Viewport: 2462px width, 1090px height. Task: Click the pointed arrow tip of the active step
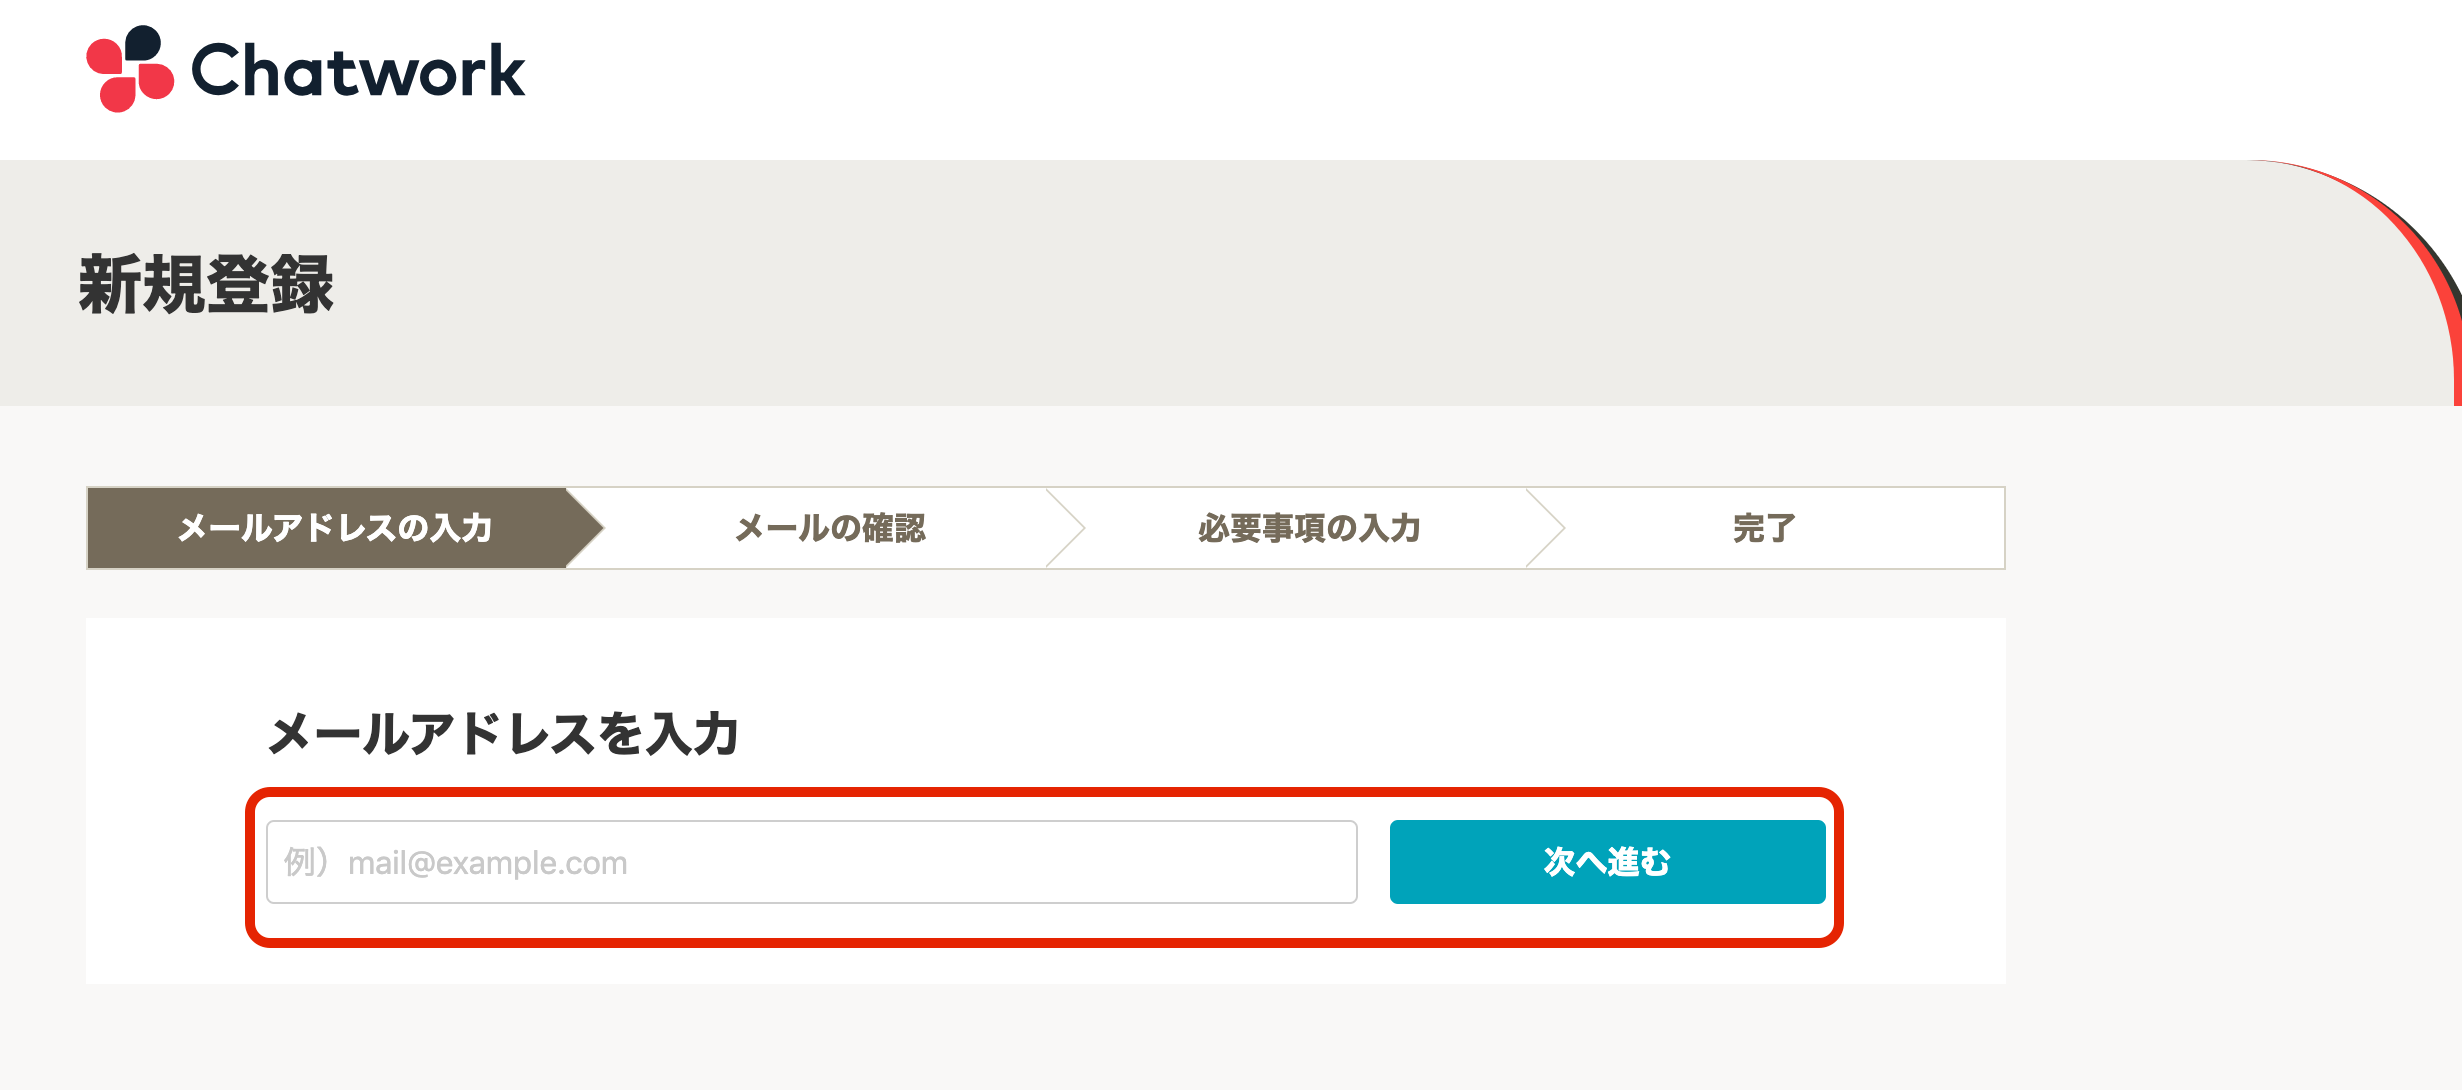coord(590,528)
